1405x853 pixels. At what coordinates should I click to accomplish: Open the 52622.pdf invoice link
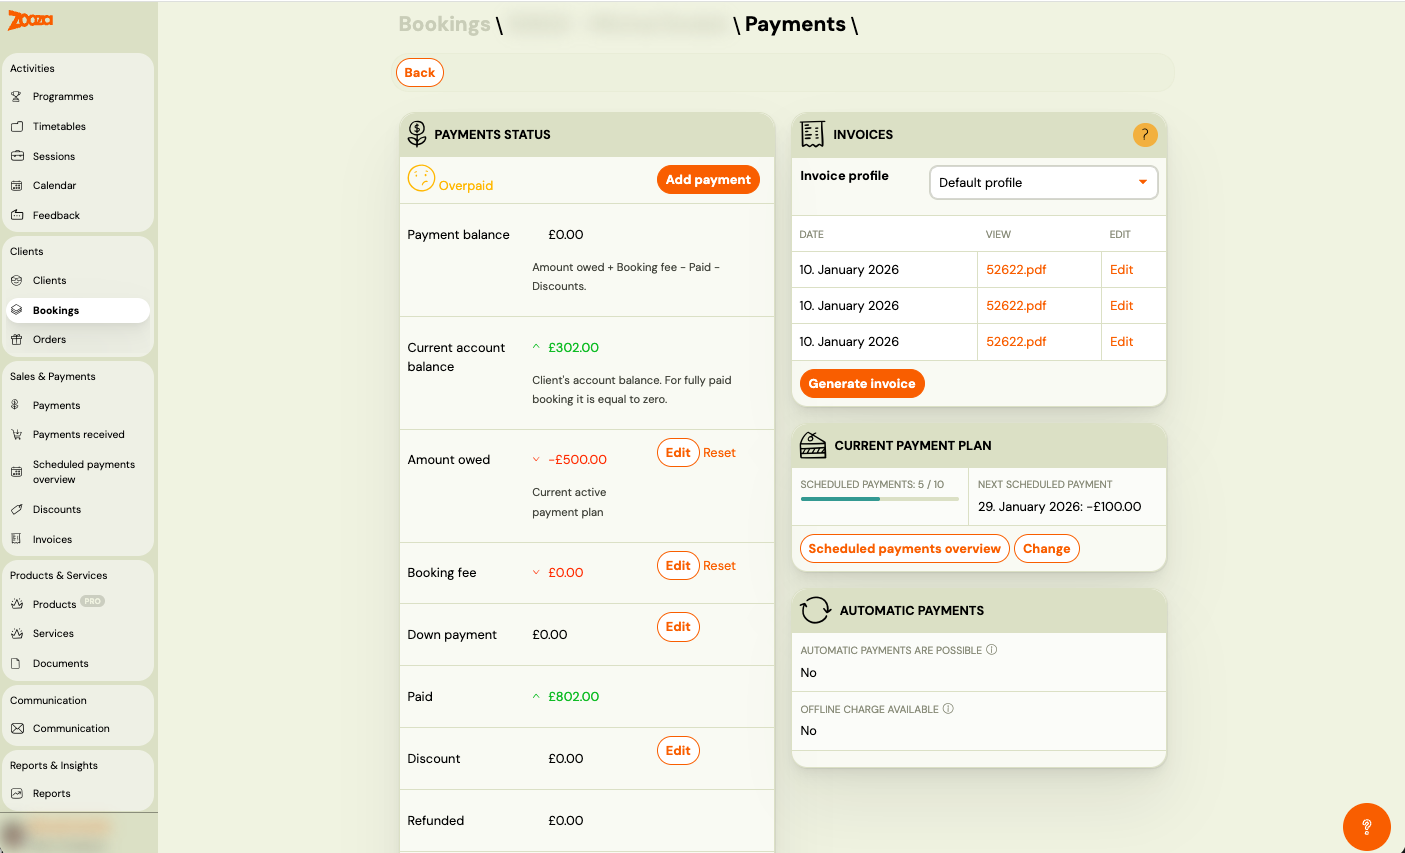(1016, 269)
